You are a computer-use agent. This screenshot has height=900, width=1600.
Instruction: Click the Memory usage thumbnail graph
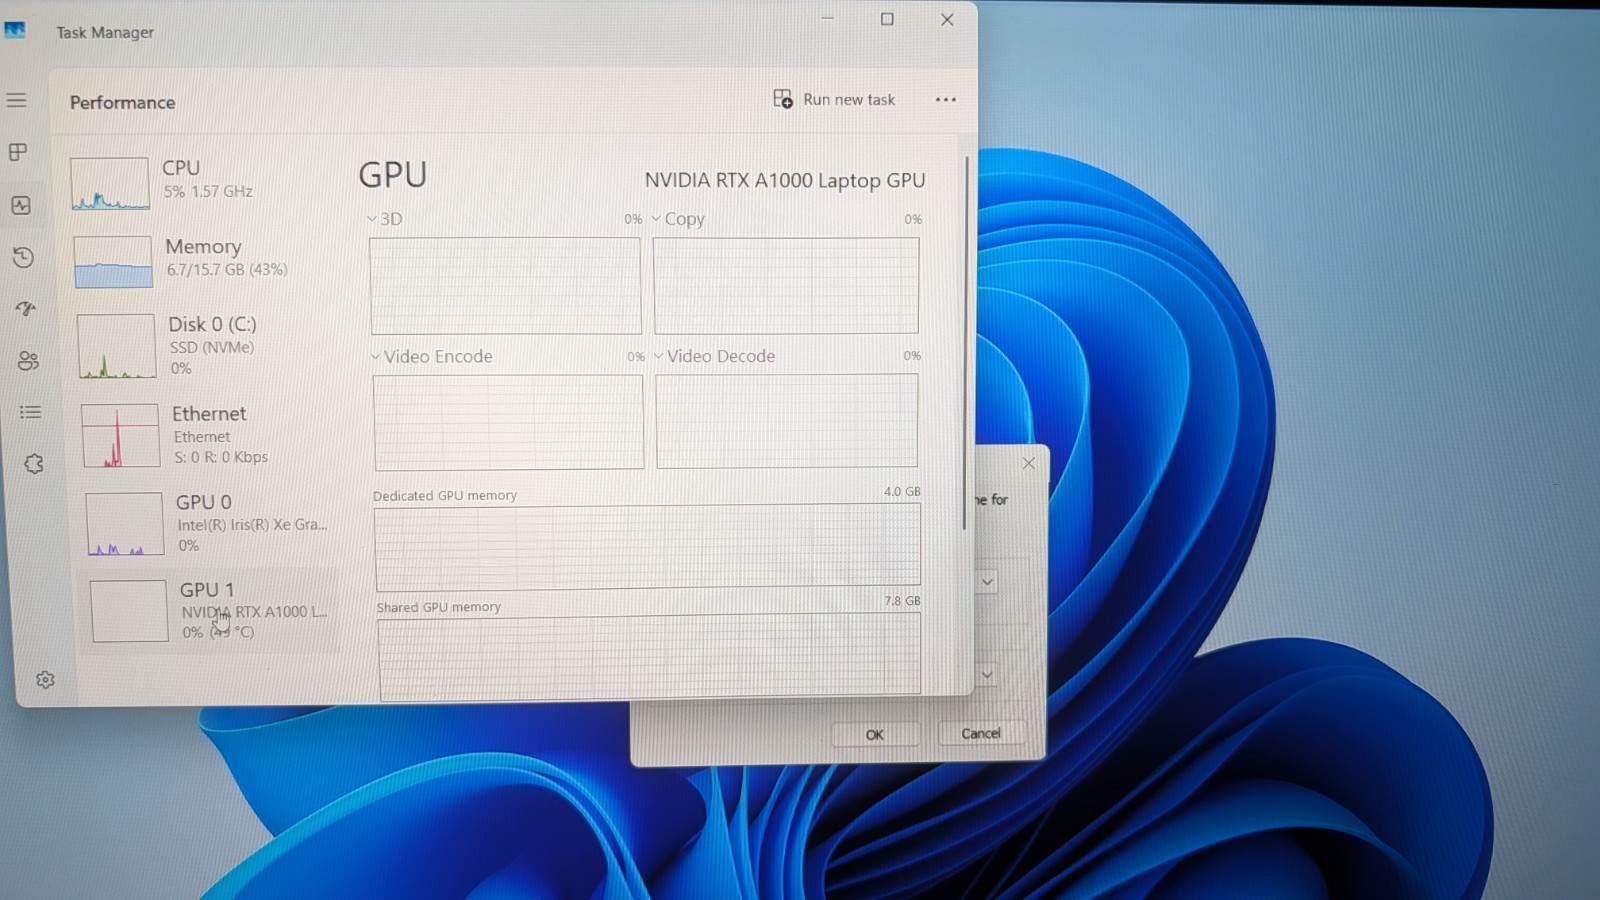[113, 262]
